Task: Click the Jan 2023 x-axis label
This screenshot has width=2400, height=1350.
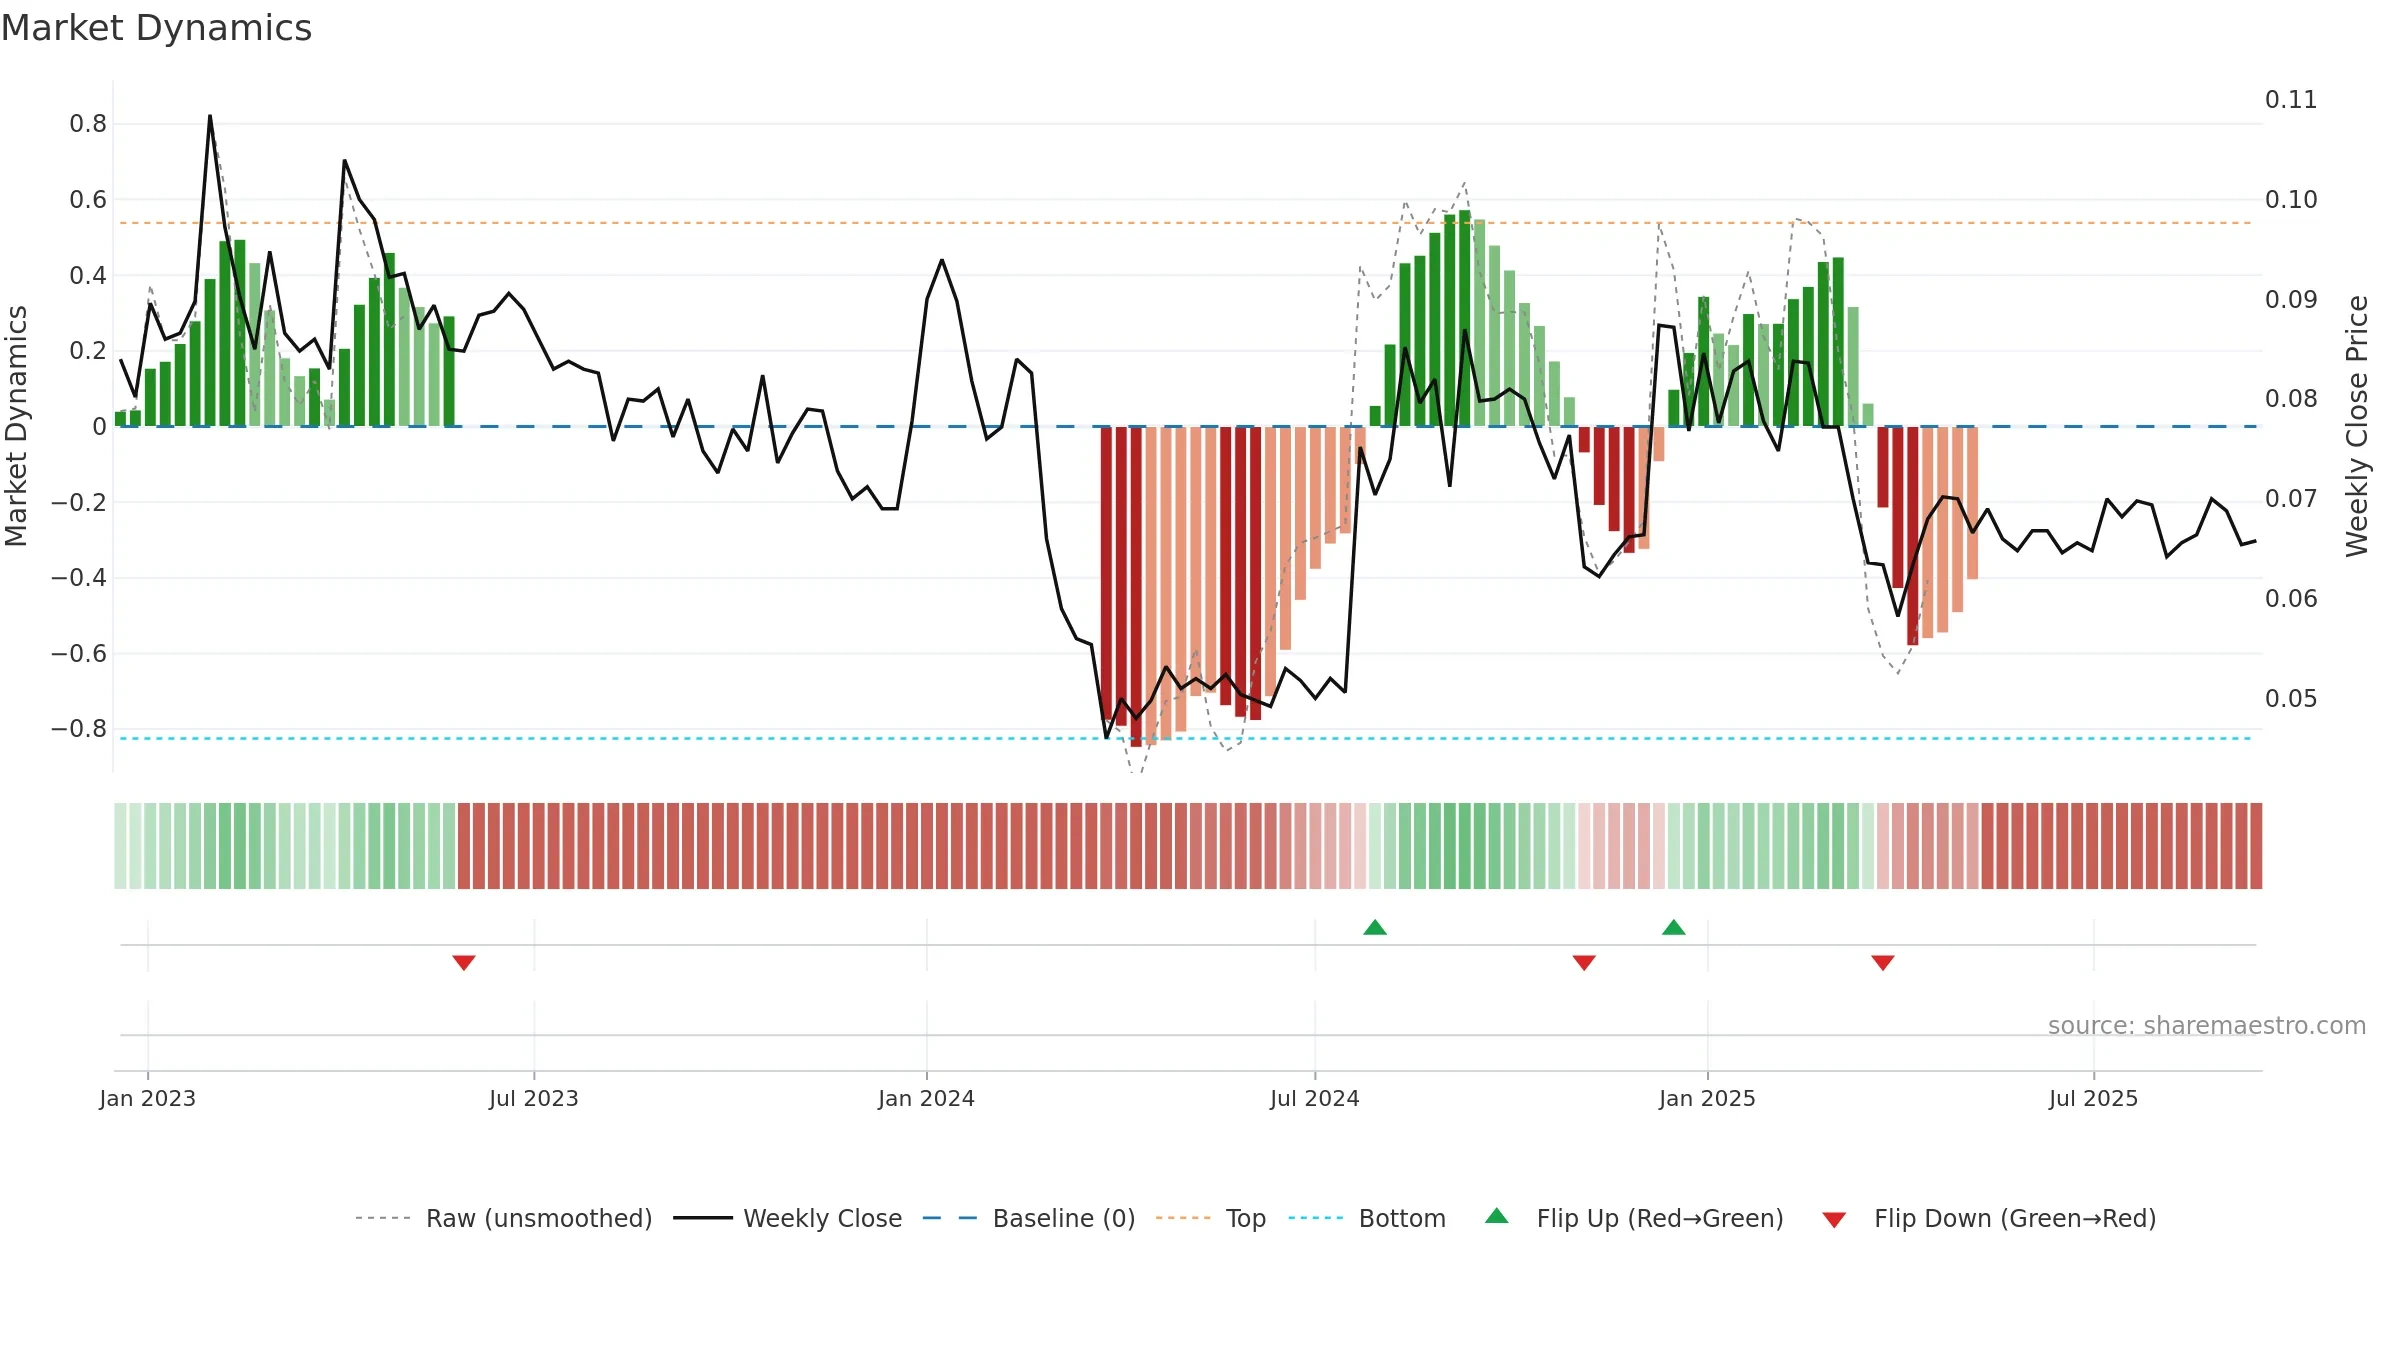Action: pos(148,1098)
